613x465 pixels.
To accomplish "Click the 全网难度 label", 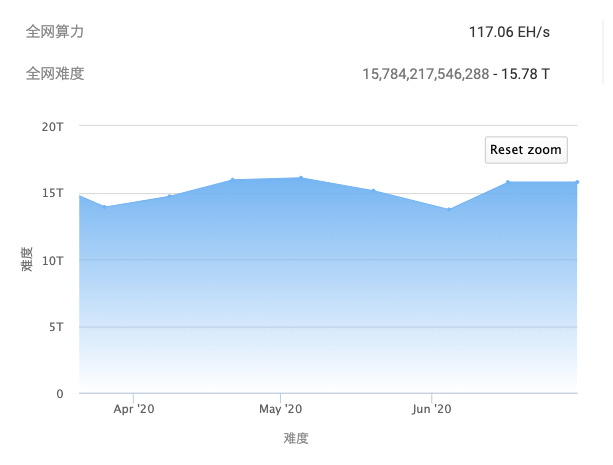I will pyautogui.click(x=54, y=73).
